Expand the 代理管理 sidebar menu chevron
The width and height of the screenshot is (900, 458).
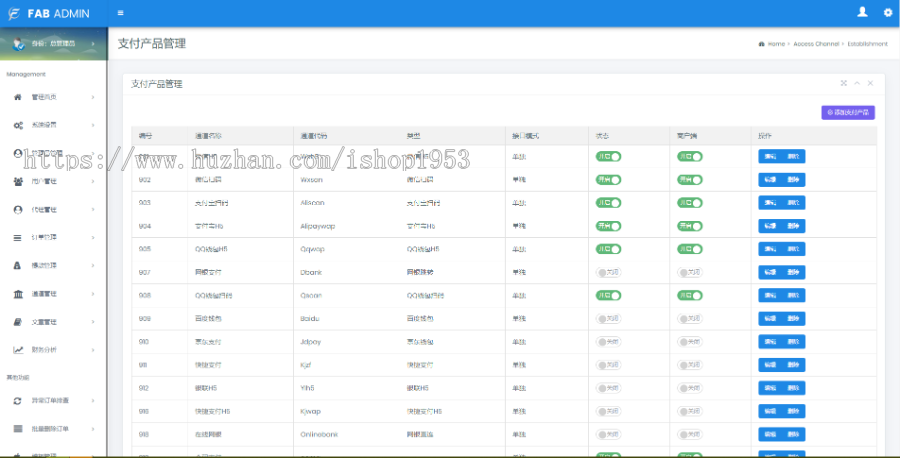click(93, 209)
